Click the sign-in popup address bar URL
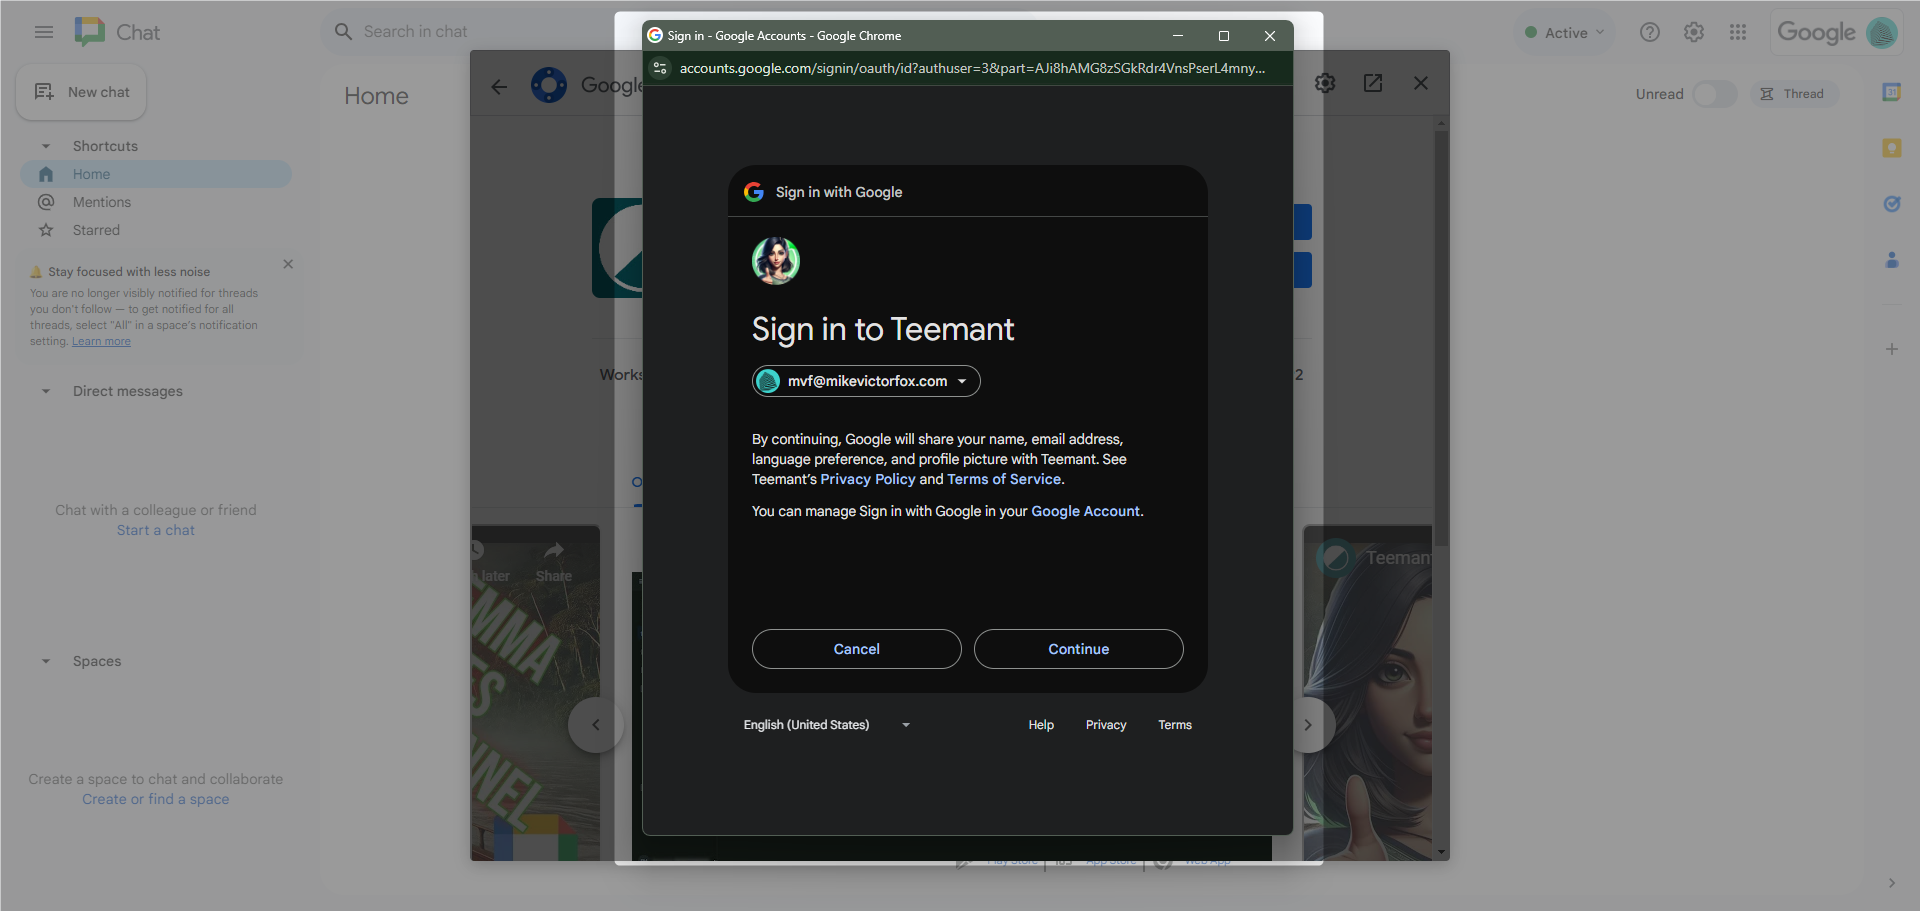Image resolution: width=1920 pixels, height=911 pixels. click(972, 68)
